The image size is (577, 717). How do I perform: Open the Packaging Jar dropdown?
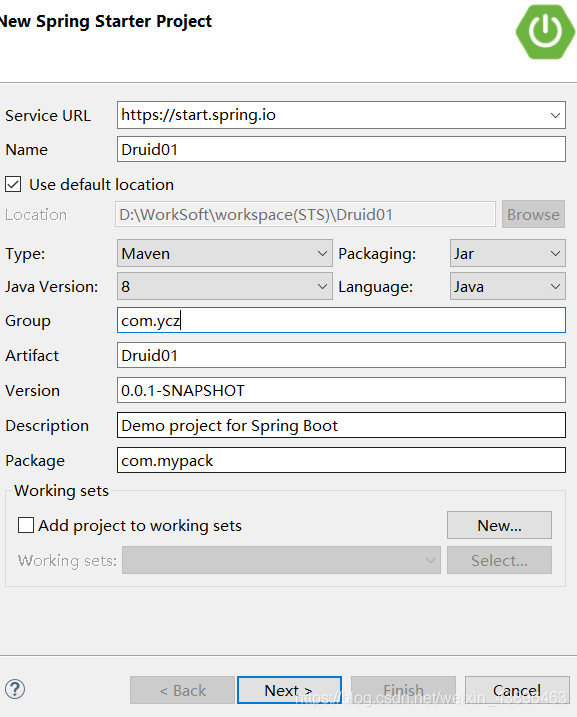coord(508,253)
